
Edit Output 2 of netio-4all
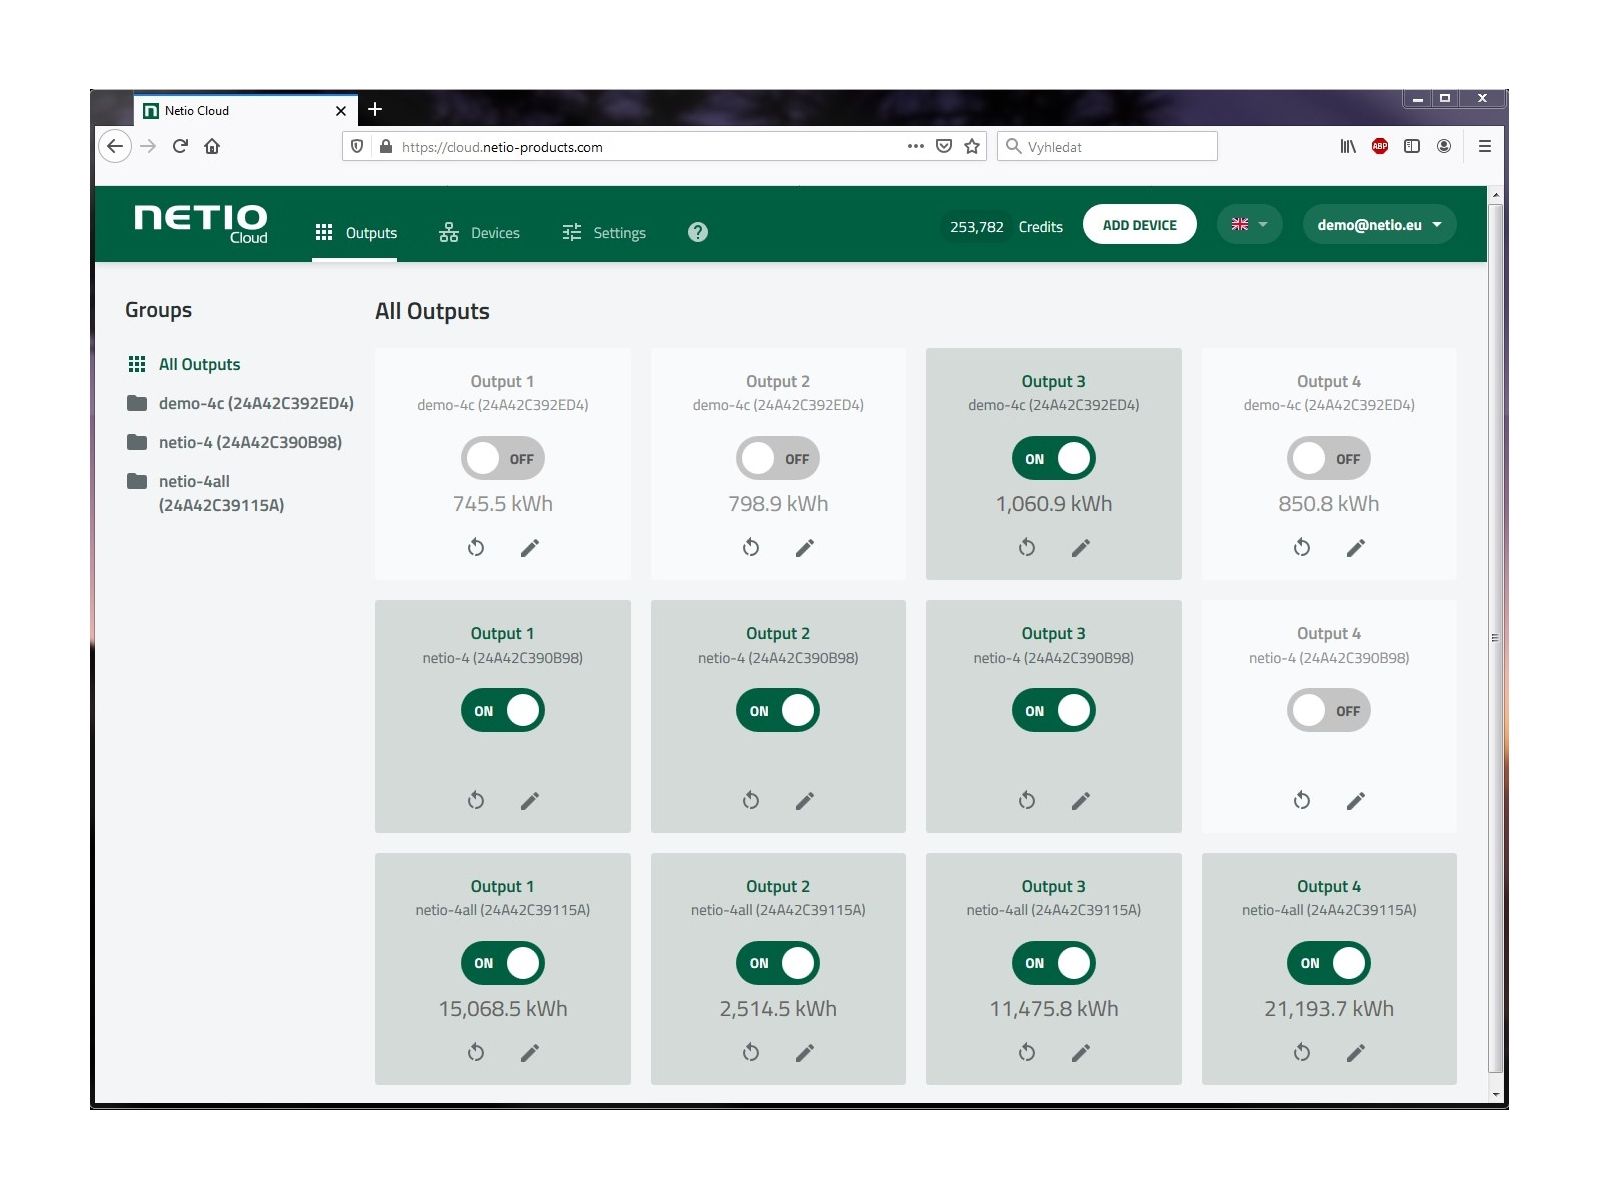[x=805, y=1052]
